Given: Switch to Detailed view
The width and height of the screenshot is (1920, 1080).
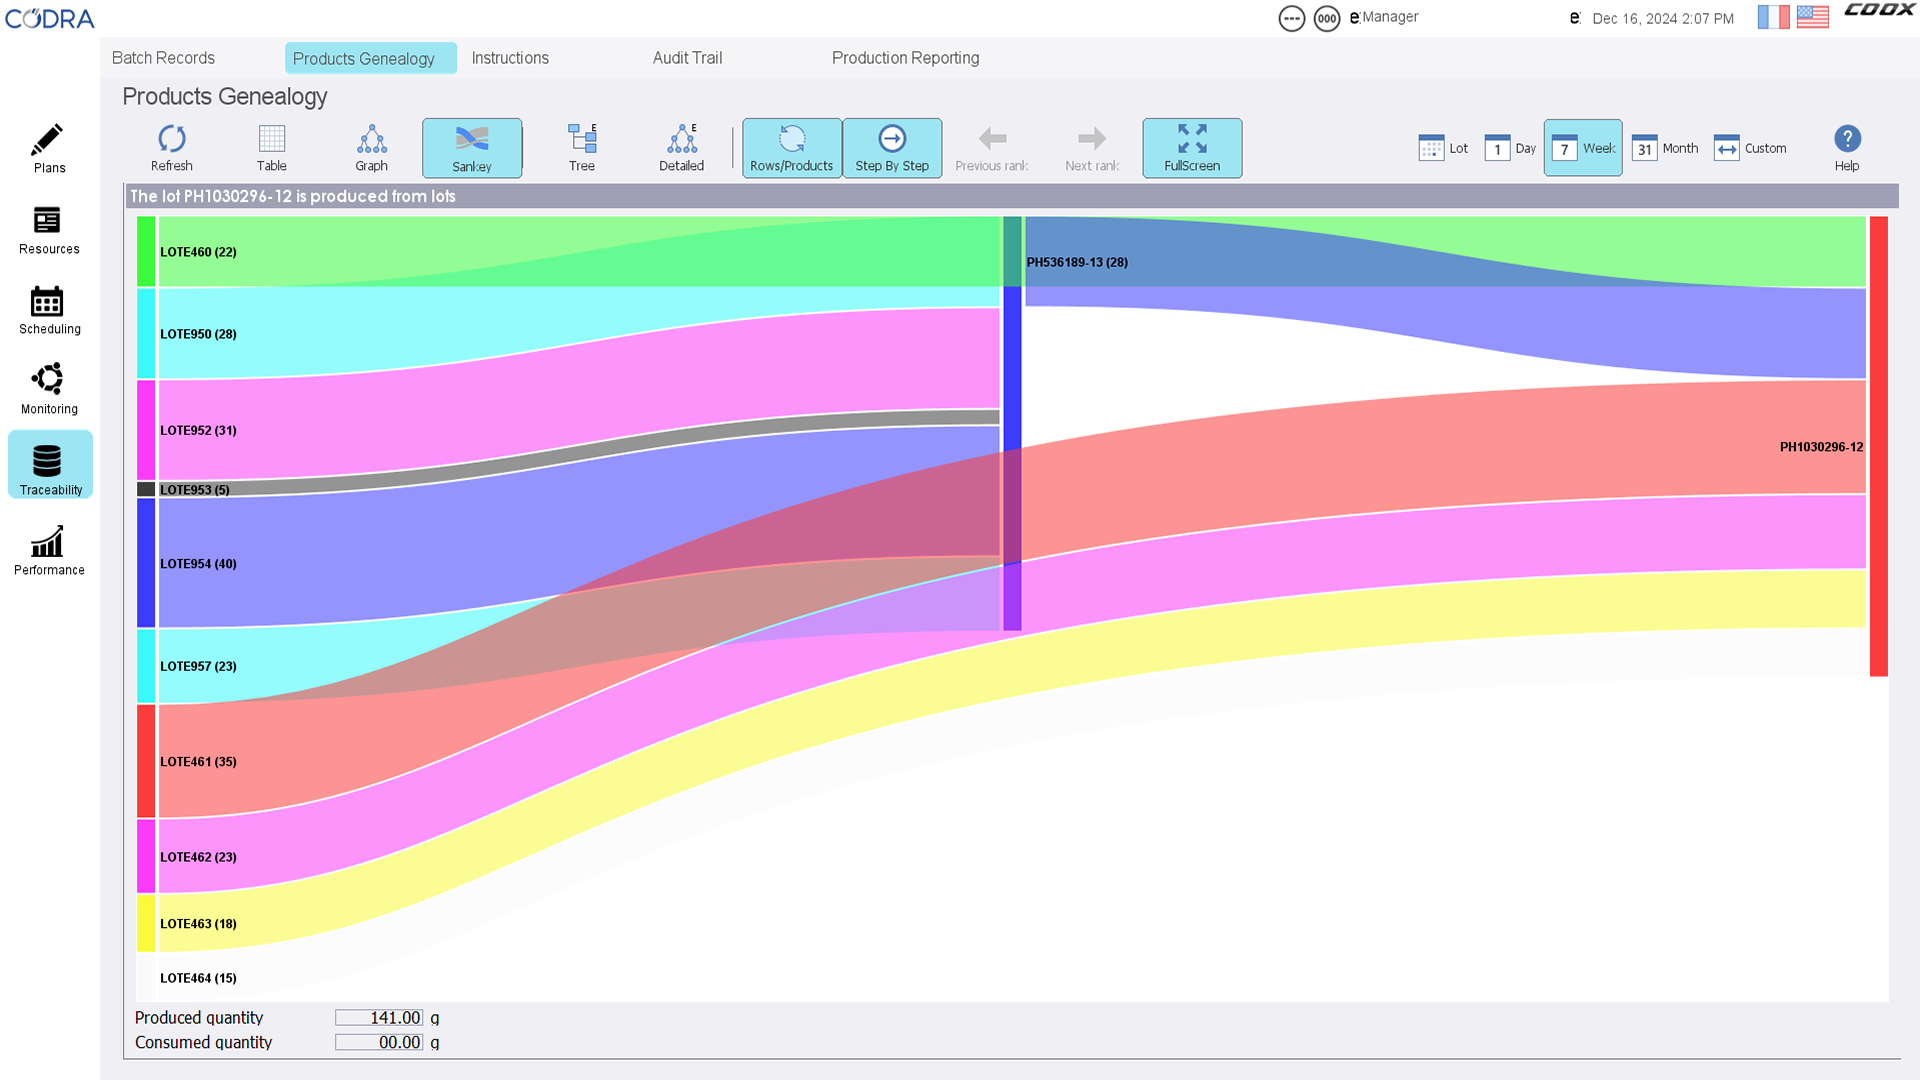Looking at the screenshot, I should tap(682, 148).
